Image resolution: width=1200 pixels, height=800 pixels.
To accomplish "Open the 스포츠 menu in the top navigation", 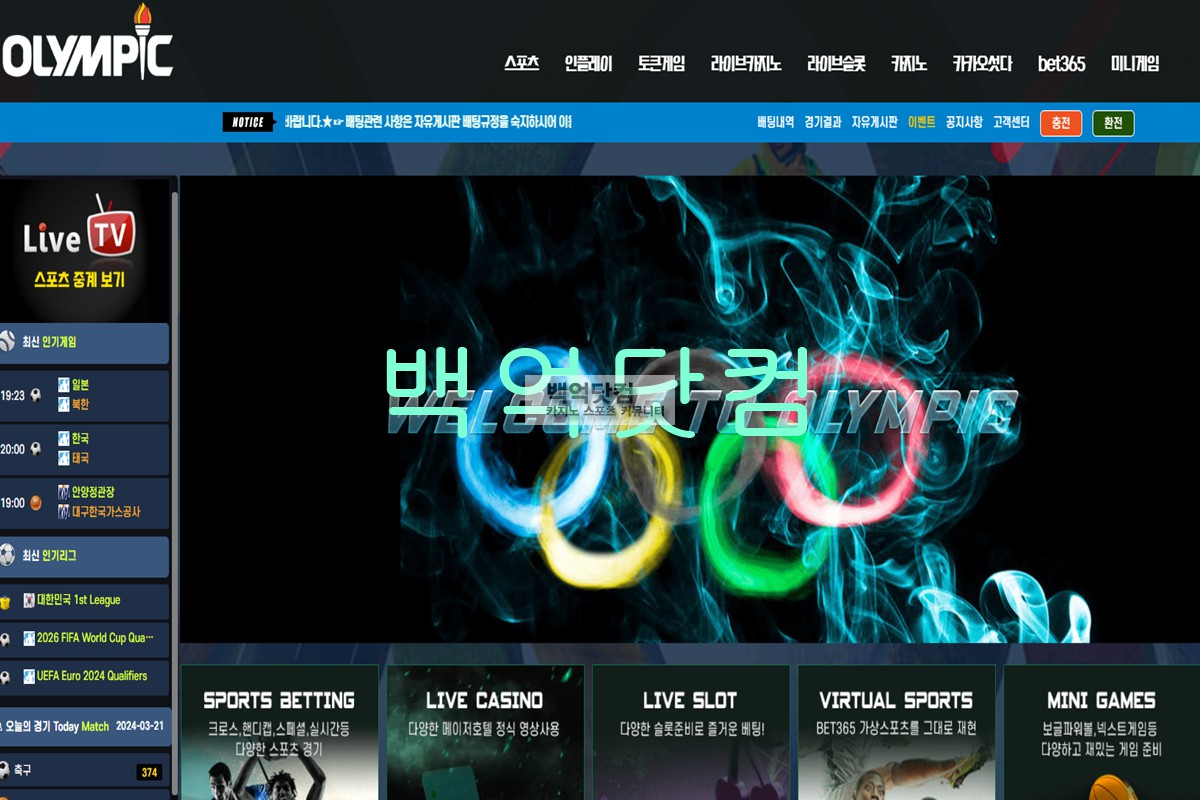I will [x=521, y=64].
